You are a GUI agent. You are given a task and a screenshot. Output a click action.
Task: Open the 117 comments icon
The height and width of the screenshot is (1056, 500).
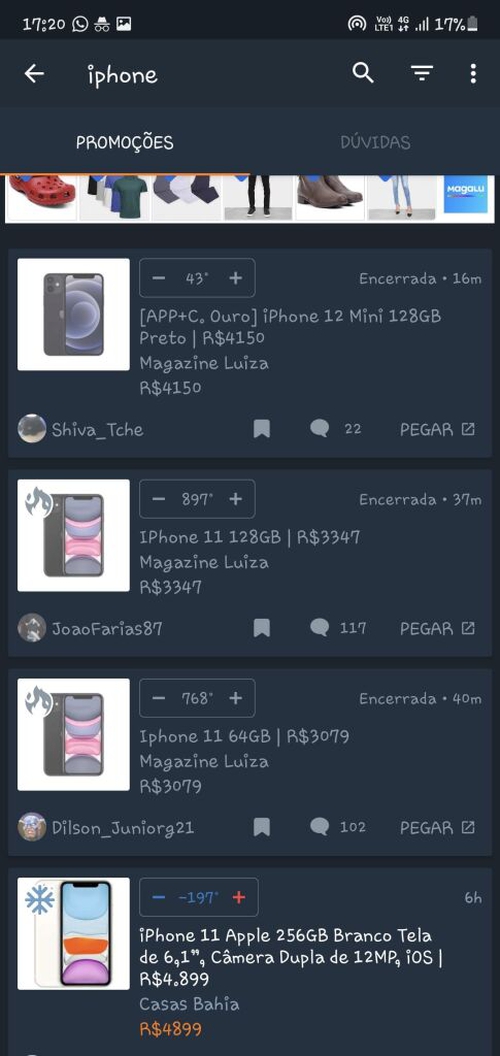(319, 628)
